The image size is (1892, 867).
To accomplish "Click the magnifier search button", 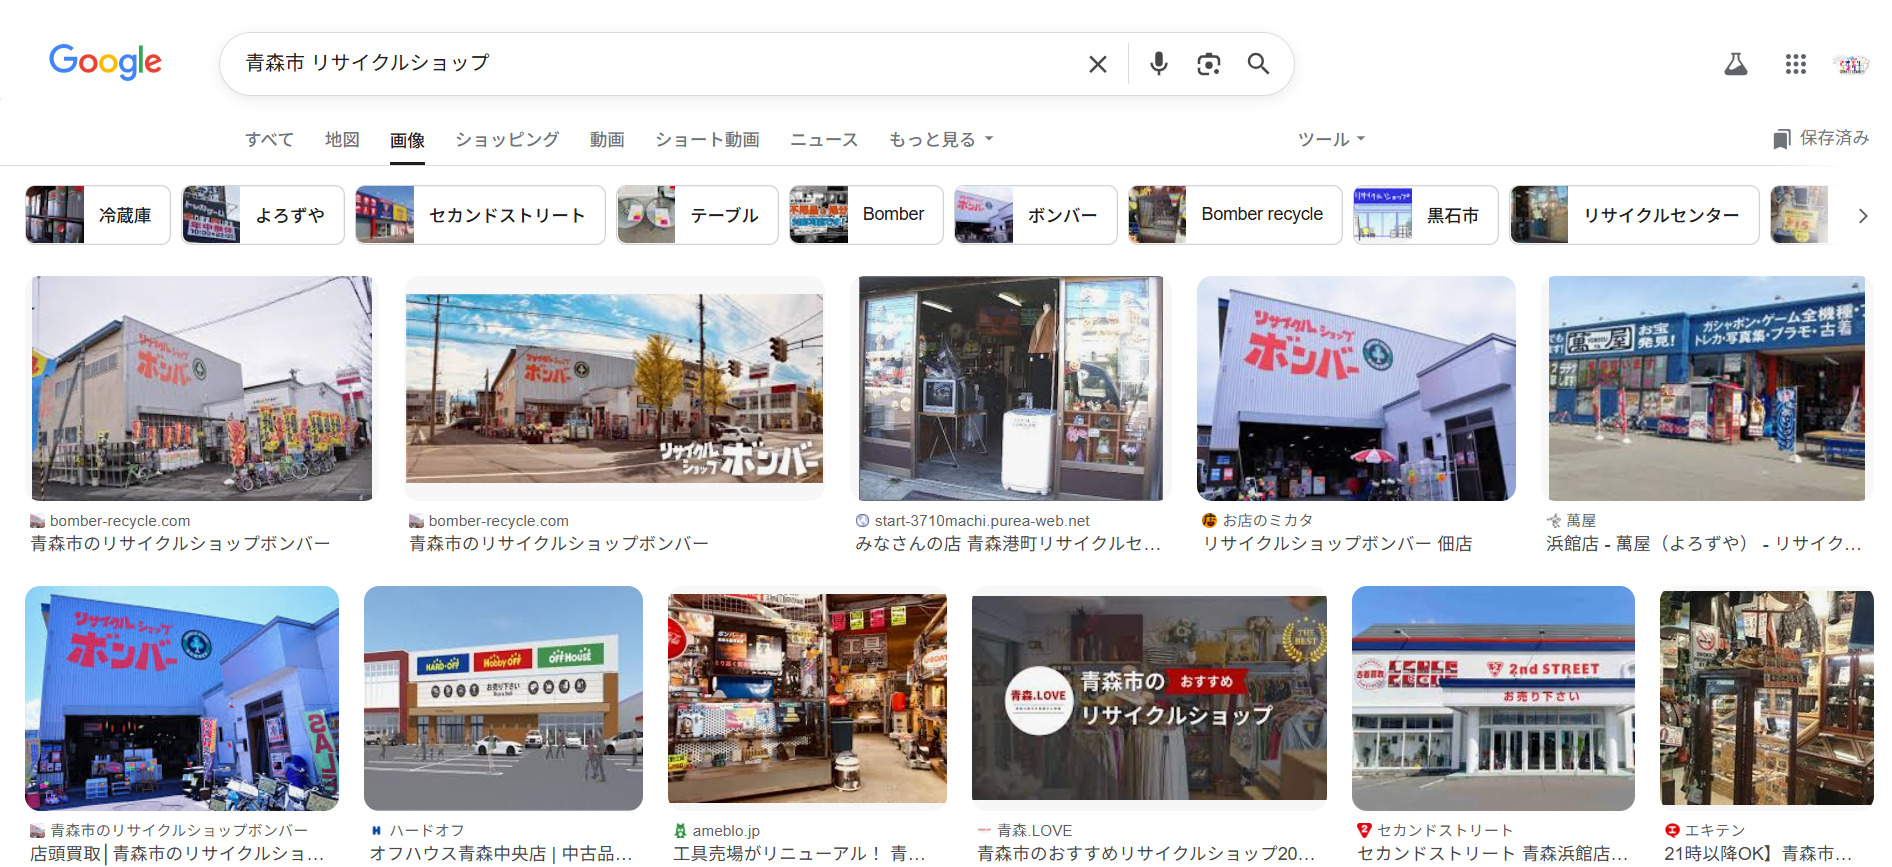I will pyautogui.click(x=1258, y=64).
